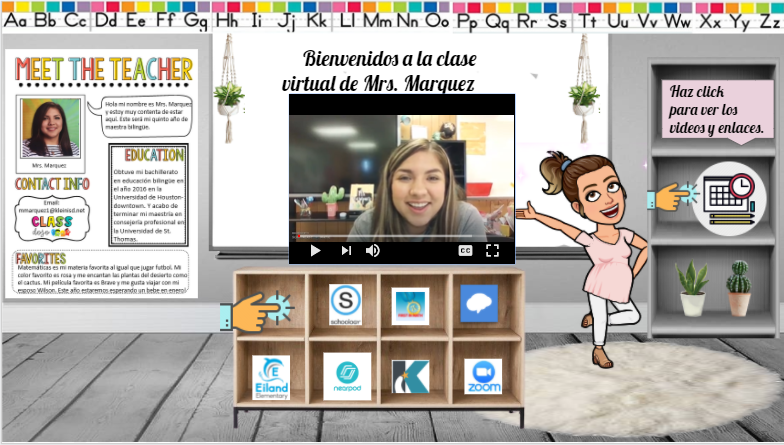The image size is (784, 445).
Task: Click the Meet the Teacher heading
Action: coord(104,70)
